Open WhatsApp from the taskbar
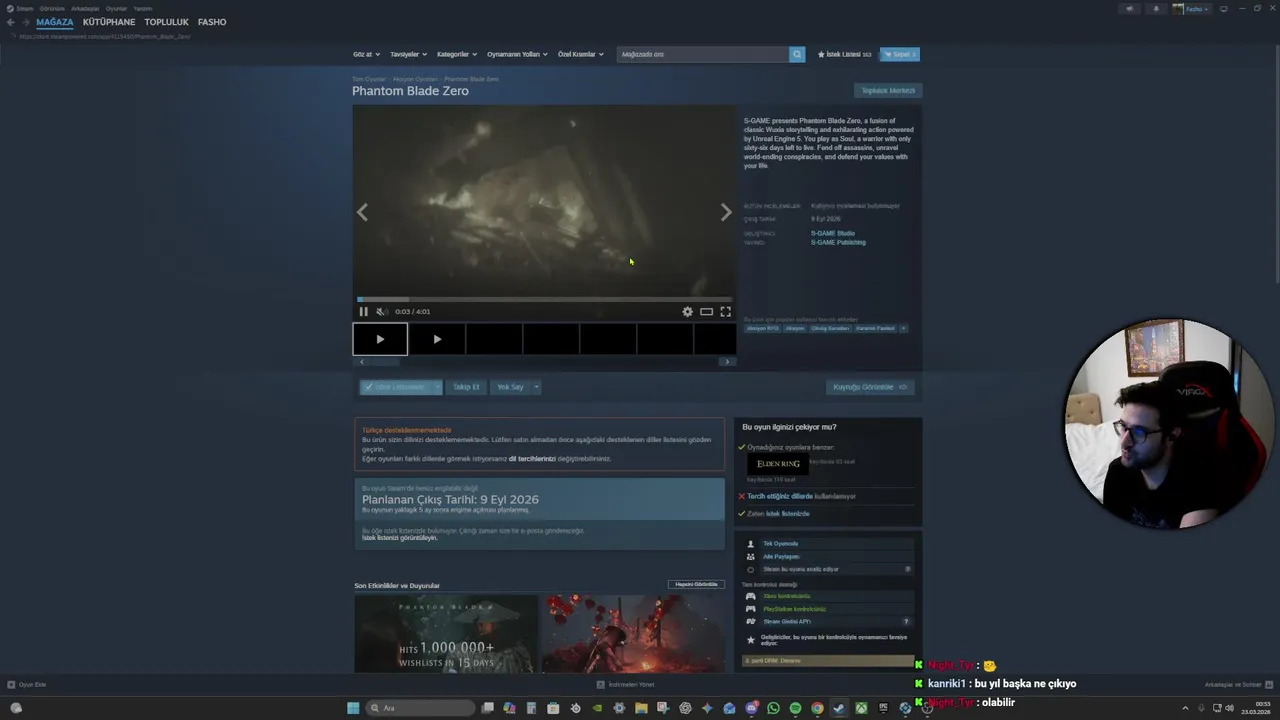The width and height of the screenshot is (1280, 720). coord(773,708)
